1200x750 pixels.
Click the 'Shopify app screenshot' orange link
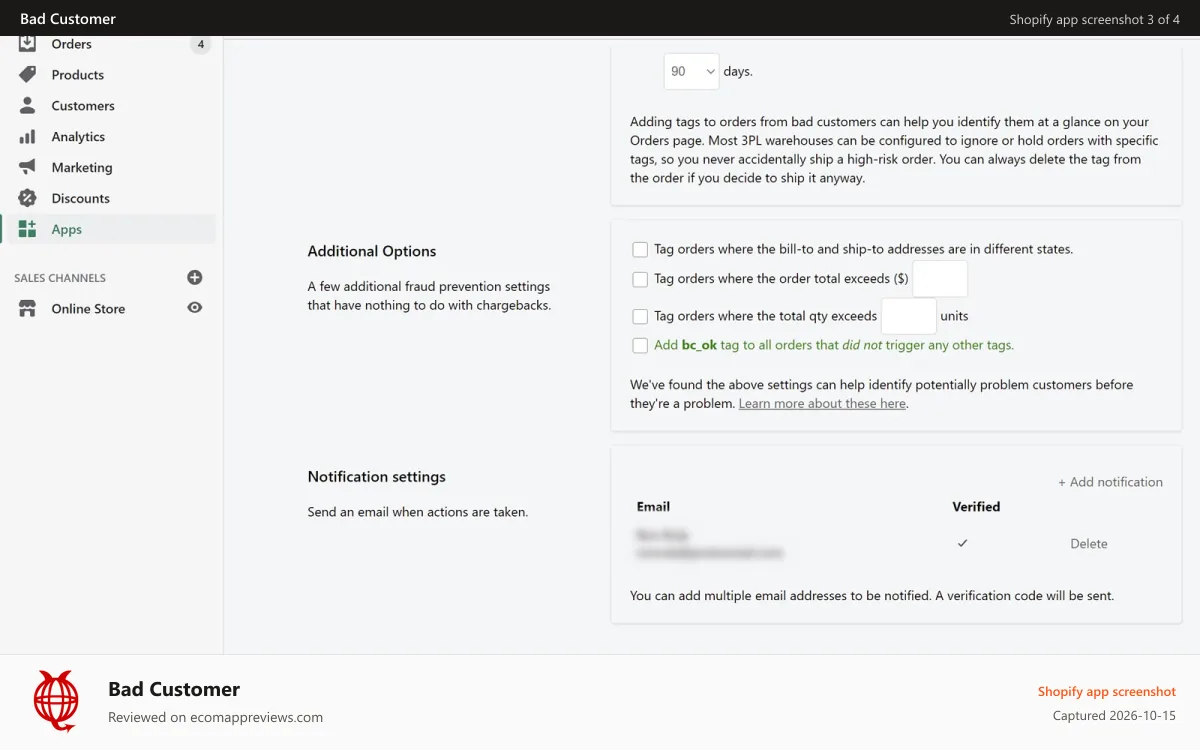(x=1106, y=692)
